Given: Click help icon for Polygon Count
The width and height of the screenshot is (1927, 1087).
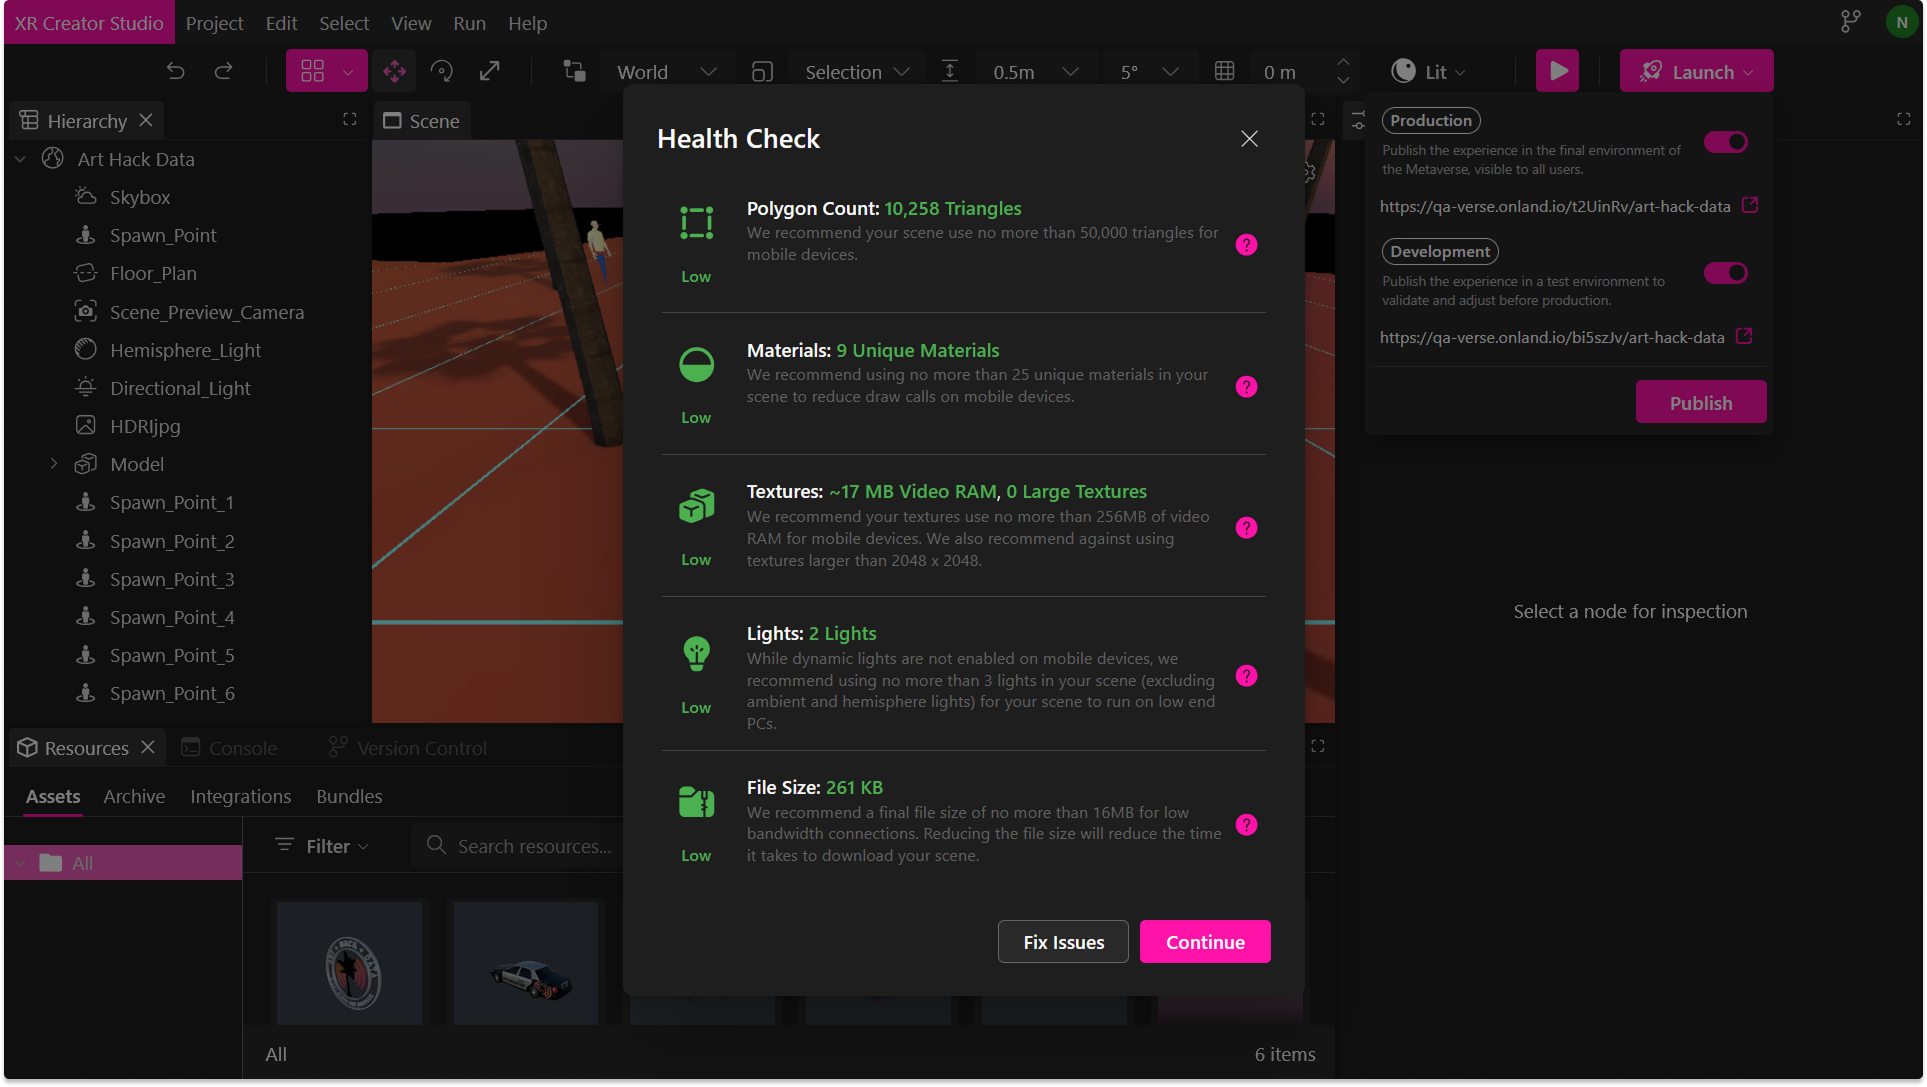Looking at the screenshot, I should pos(1246,245).
